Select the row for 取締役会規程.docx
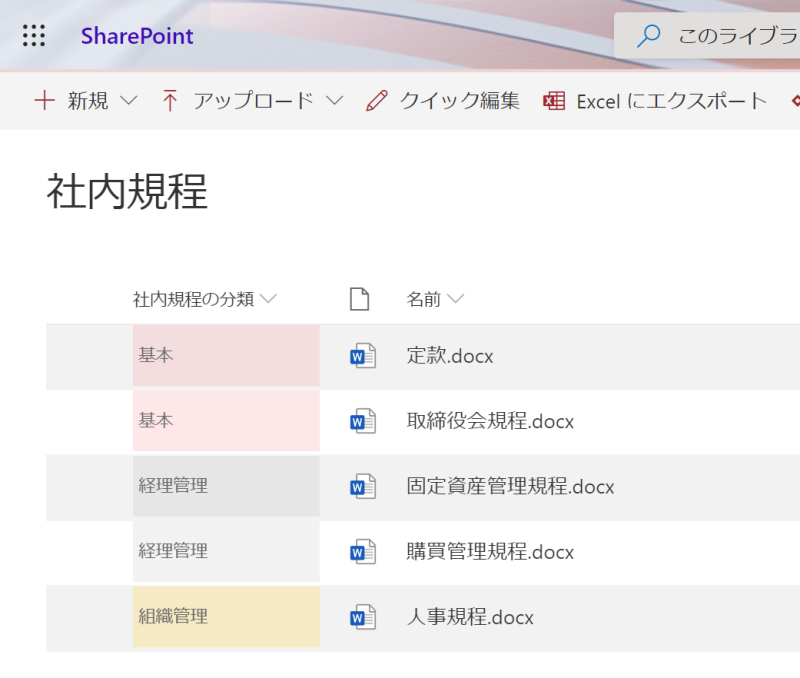This screenshot has height=678, width=800. (x=89, y=420)
